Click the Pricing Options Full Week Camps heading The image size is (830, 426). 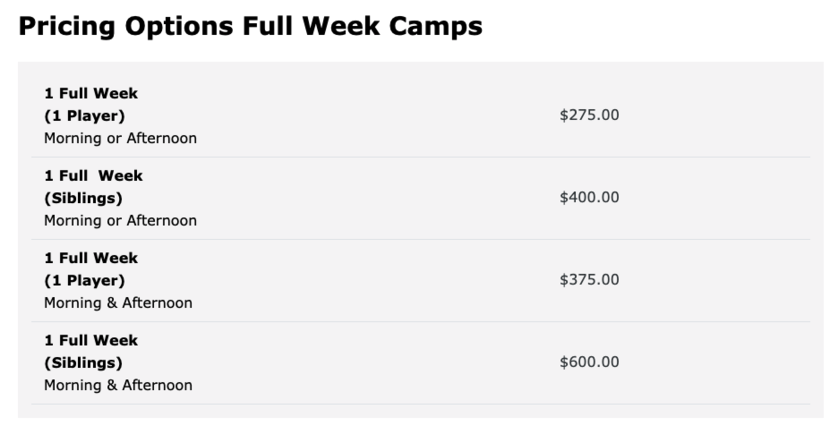pyautogui.click(x=250, y=26)
